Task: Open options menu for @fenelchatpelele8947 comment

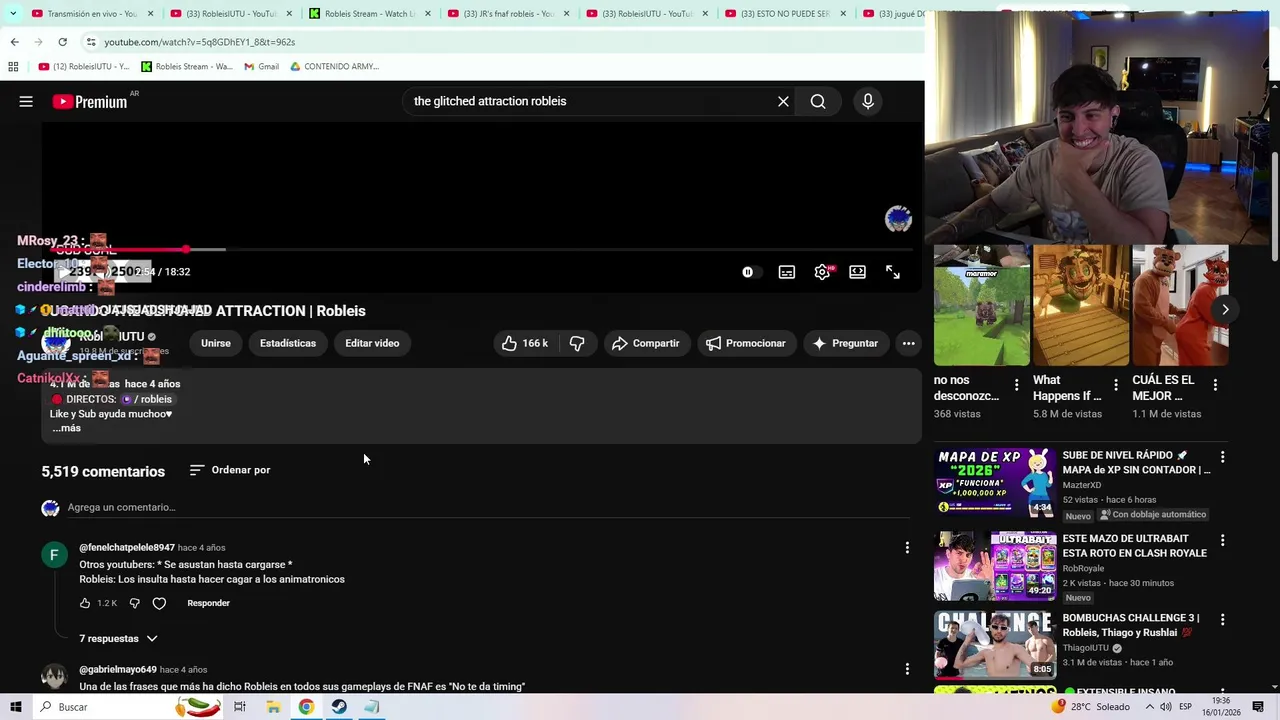Action: pyautogui.click(x=907, y=547)
